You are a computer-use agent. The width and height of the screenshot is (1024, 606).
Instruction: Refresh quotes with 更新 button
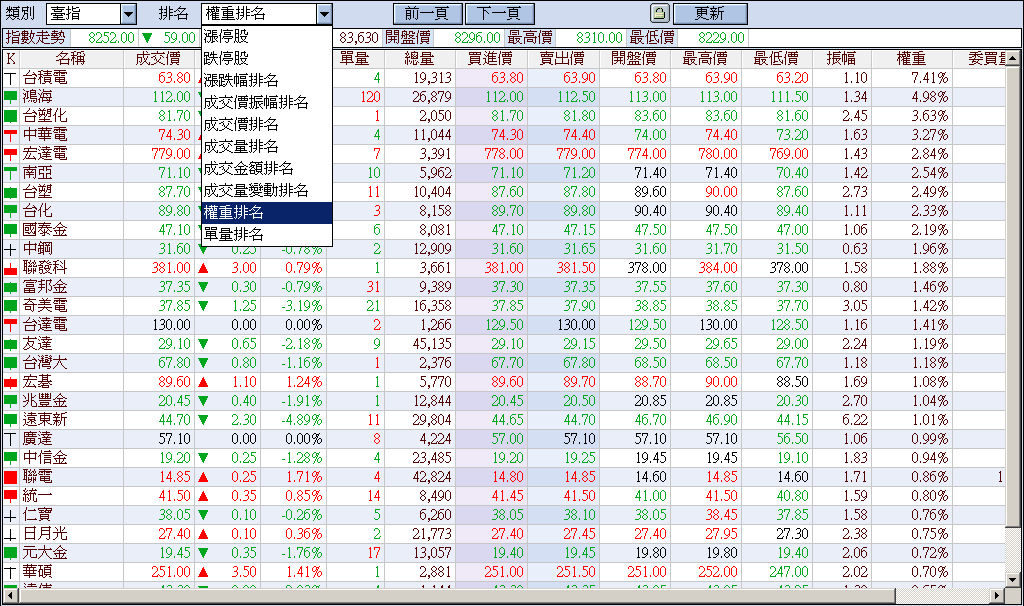pyautogui.click(x=710, y=14)
